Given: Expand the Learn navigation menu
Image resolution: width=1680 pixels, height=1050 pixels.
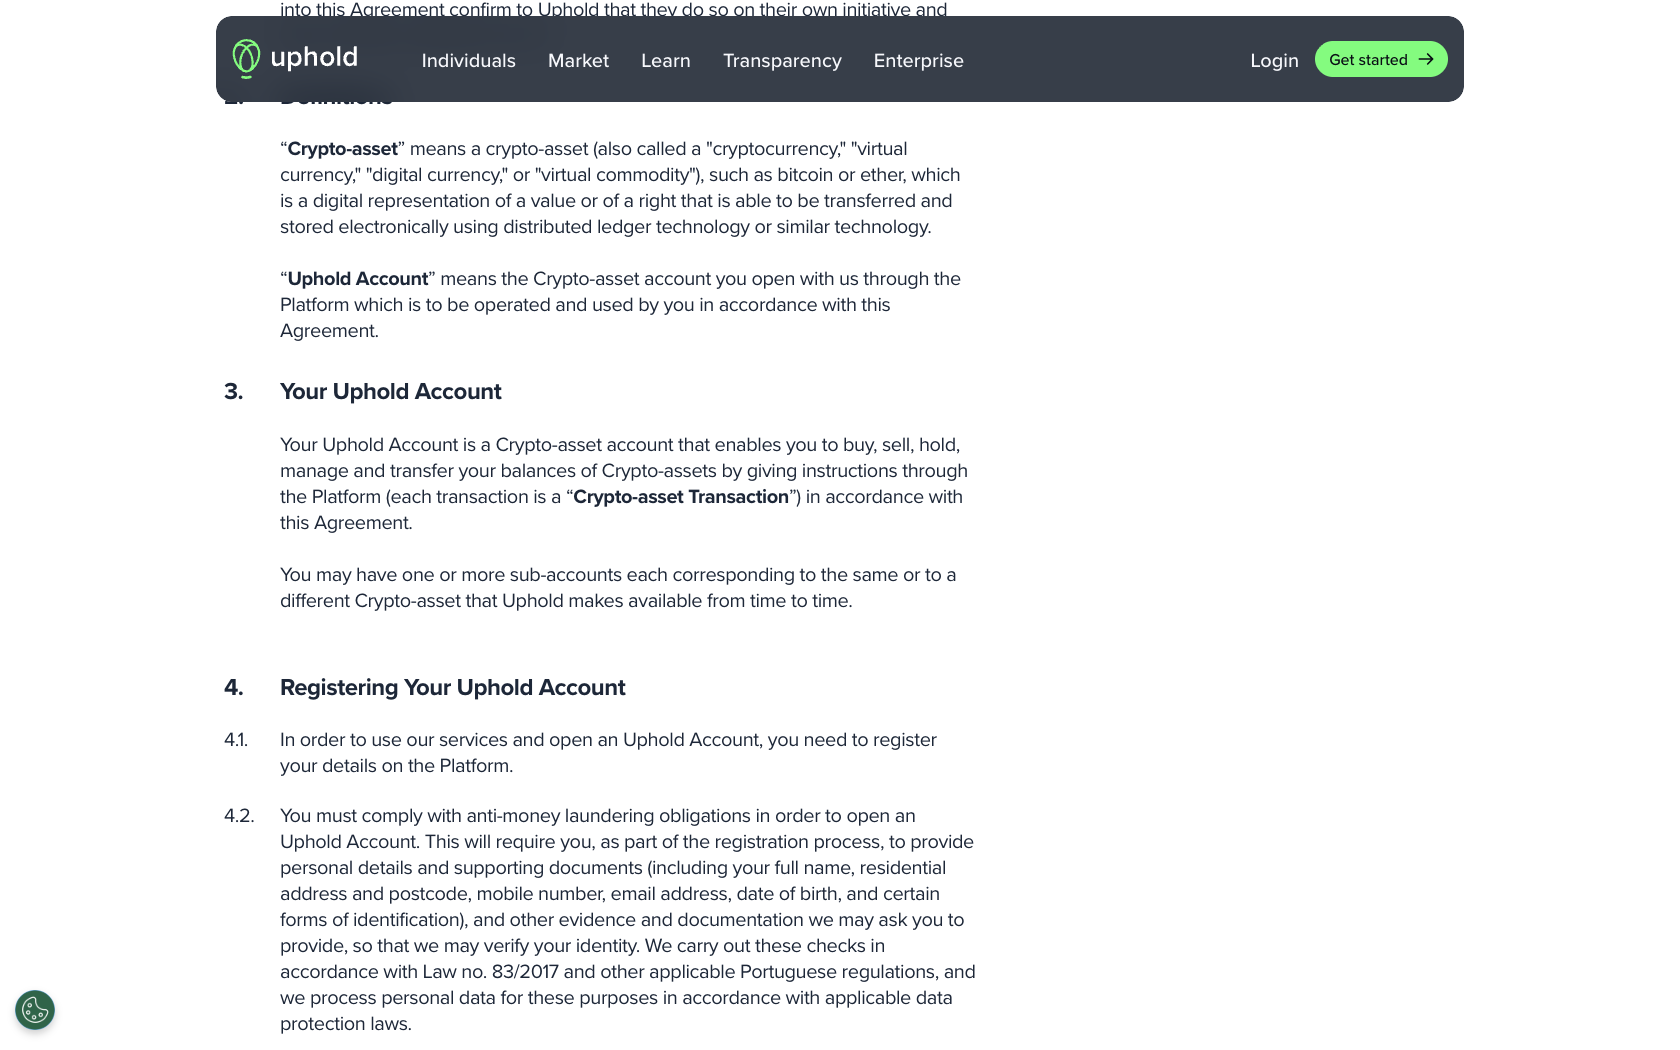Looking at the screenshot, I should point(665,61).
